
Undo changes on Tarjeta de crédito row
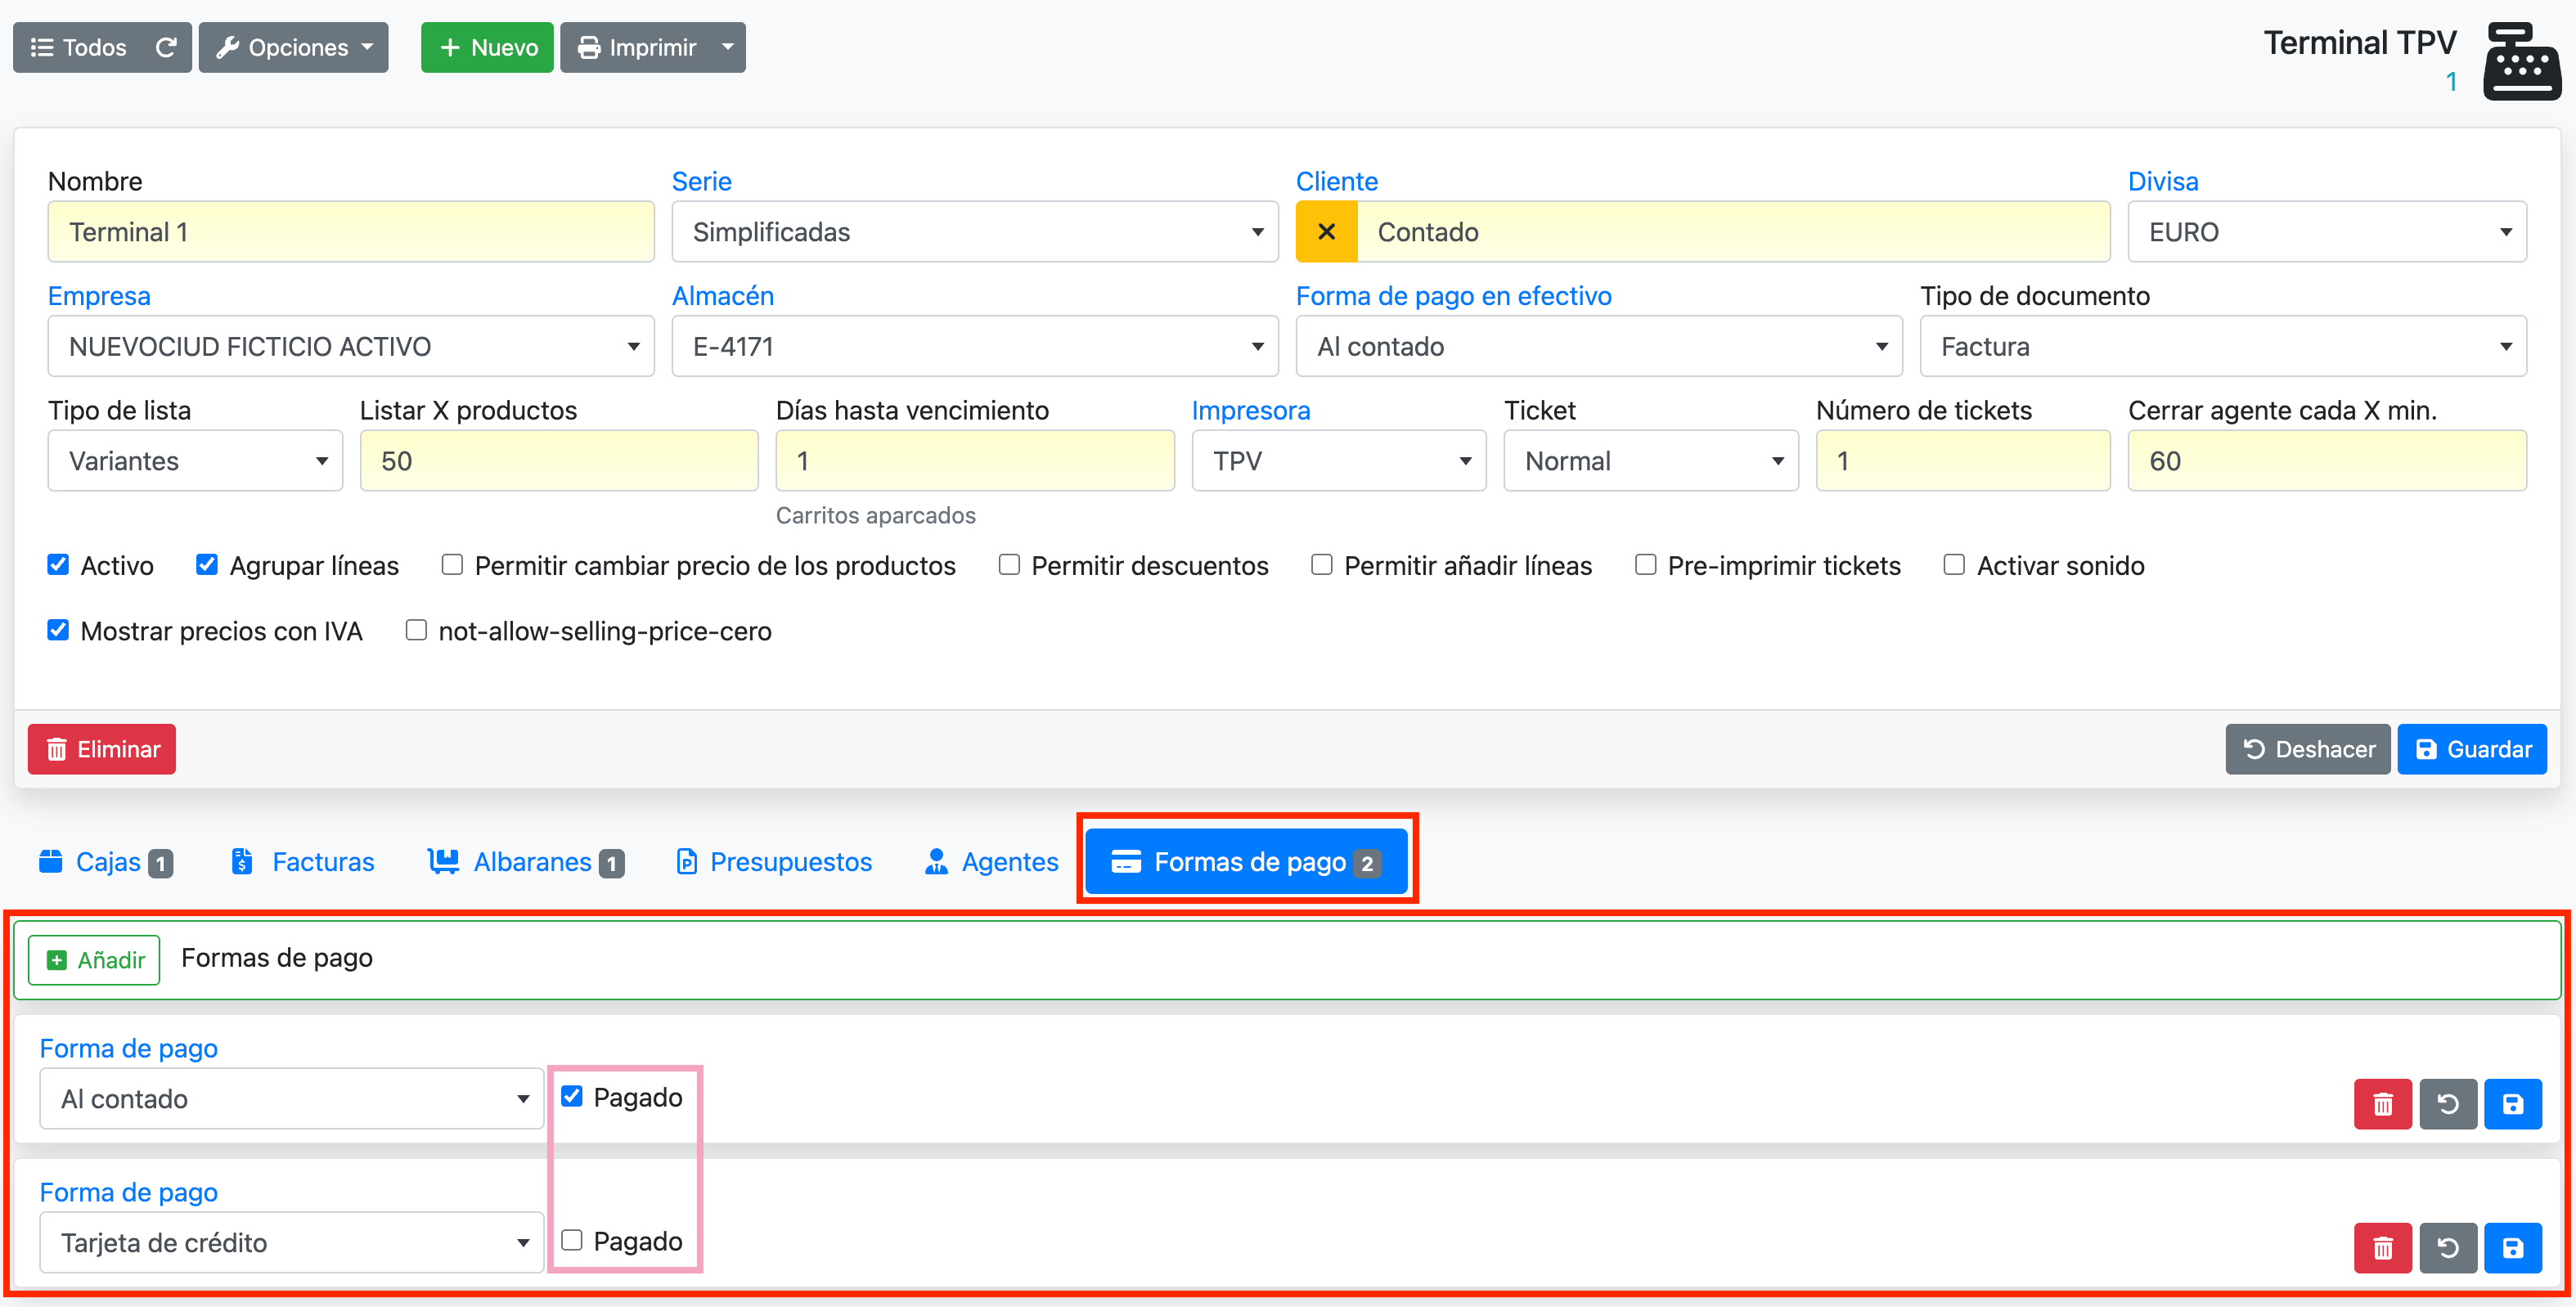pyautogui.click(x=2447, y=1248)
